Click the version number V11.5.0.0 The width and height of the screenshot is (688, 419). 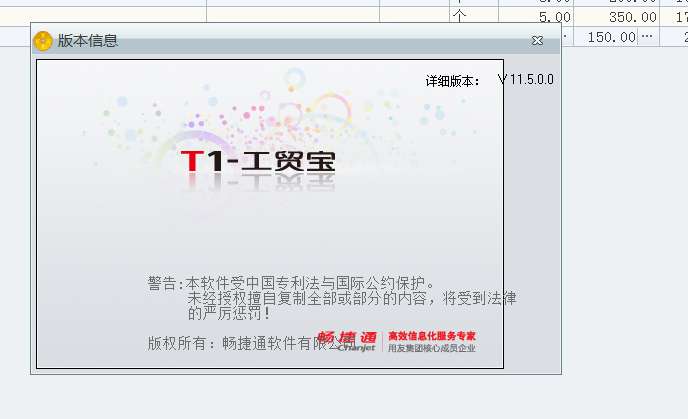pyautogui.click(x=526, y=80)
